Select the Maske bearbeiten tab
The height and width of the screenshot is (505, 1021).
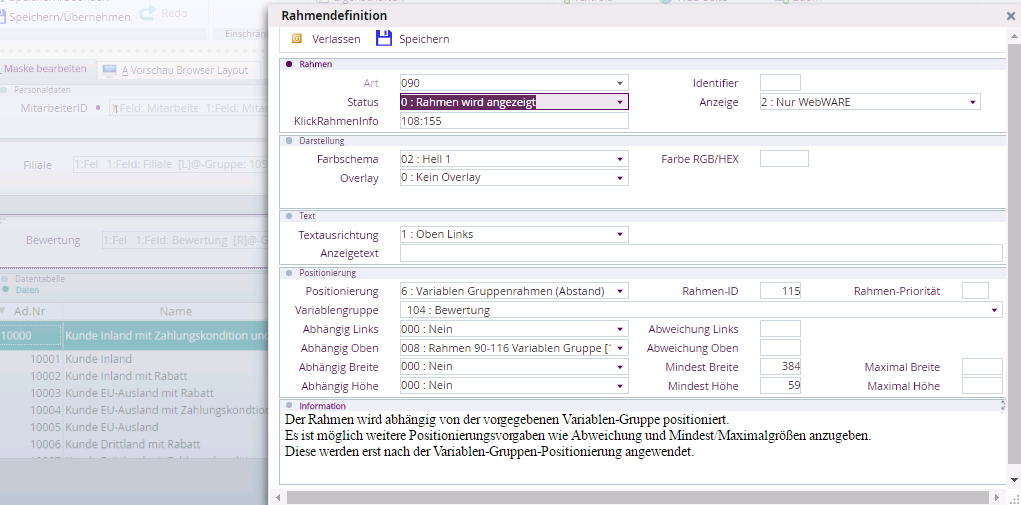pos(46,70)
